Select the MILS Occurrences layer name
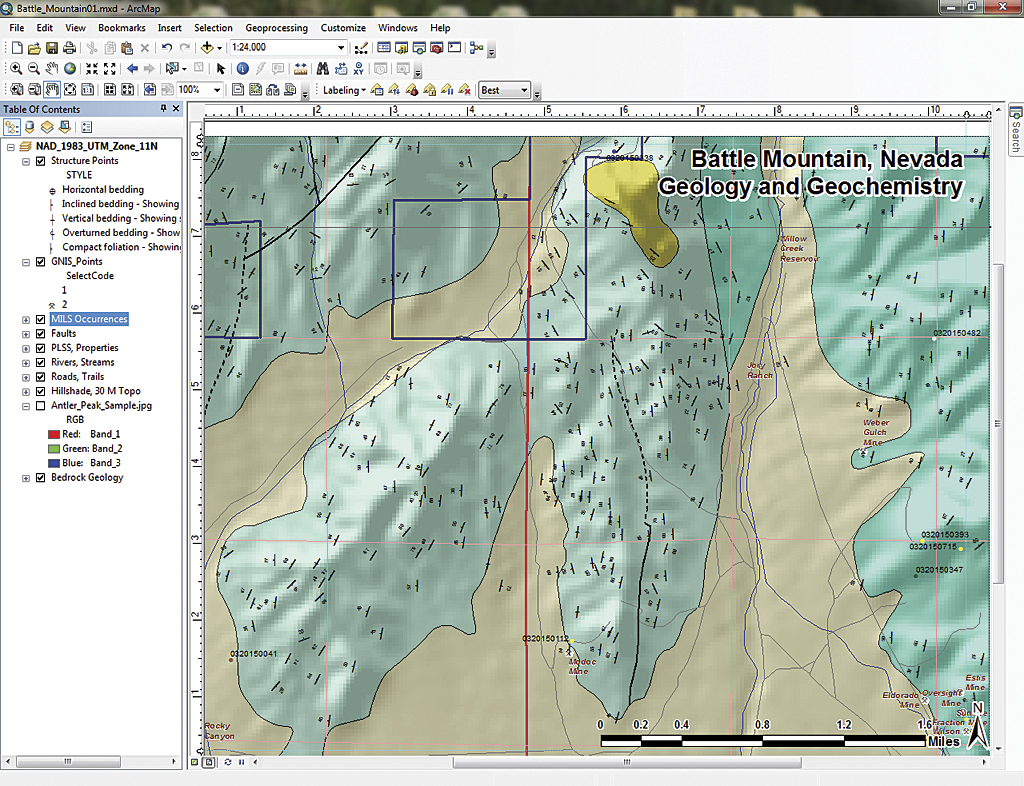1024x786 pixels. coord(89,319)
